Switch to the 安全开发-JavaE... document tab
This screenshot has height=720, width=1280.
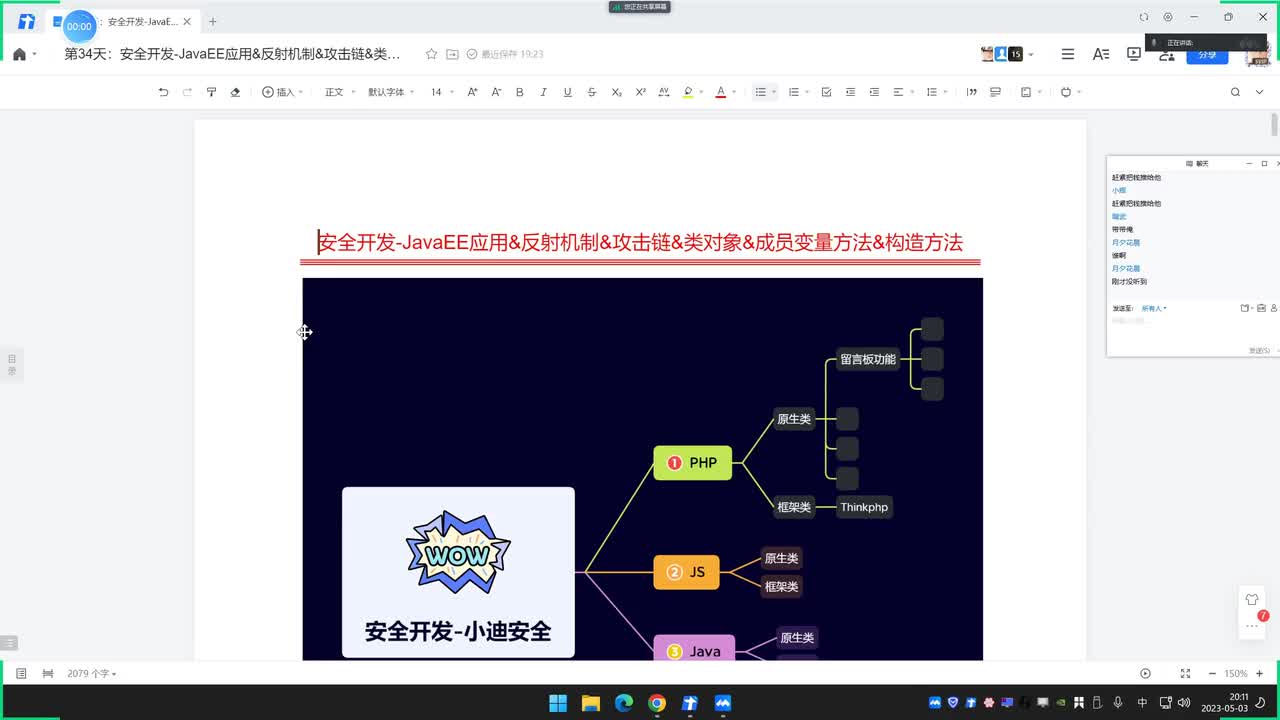[x=125, y=21]
